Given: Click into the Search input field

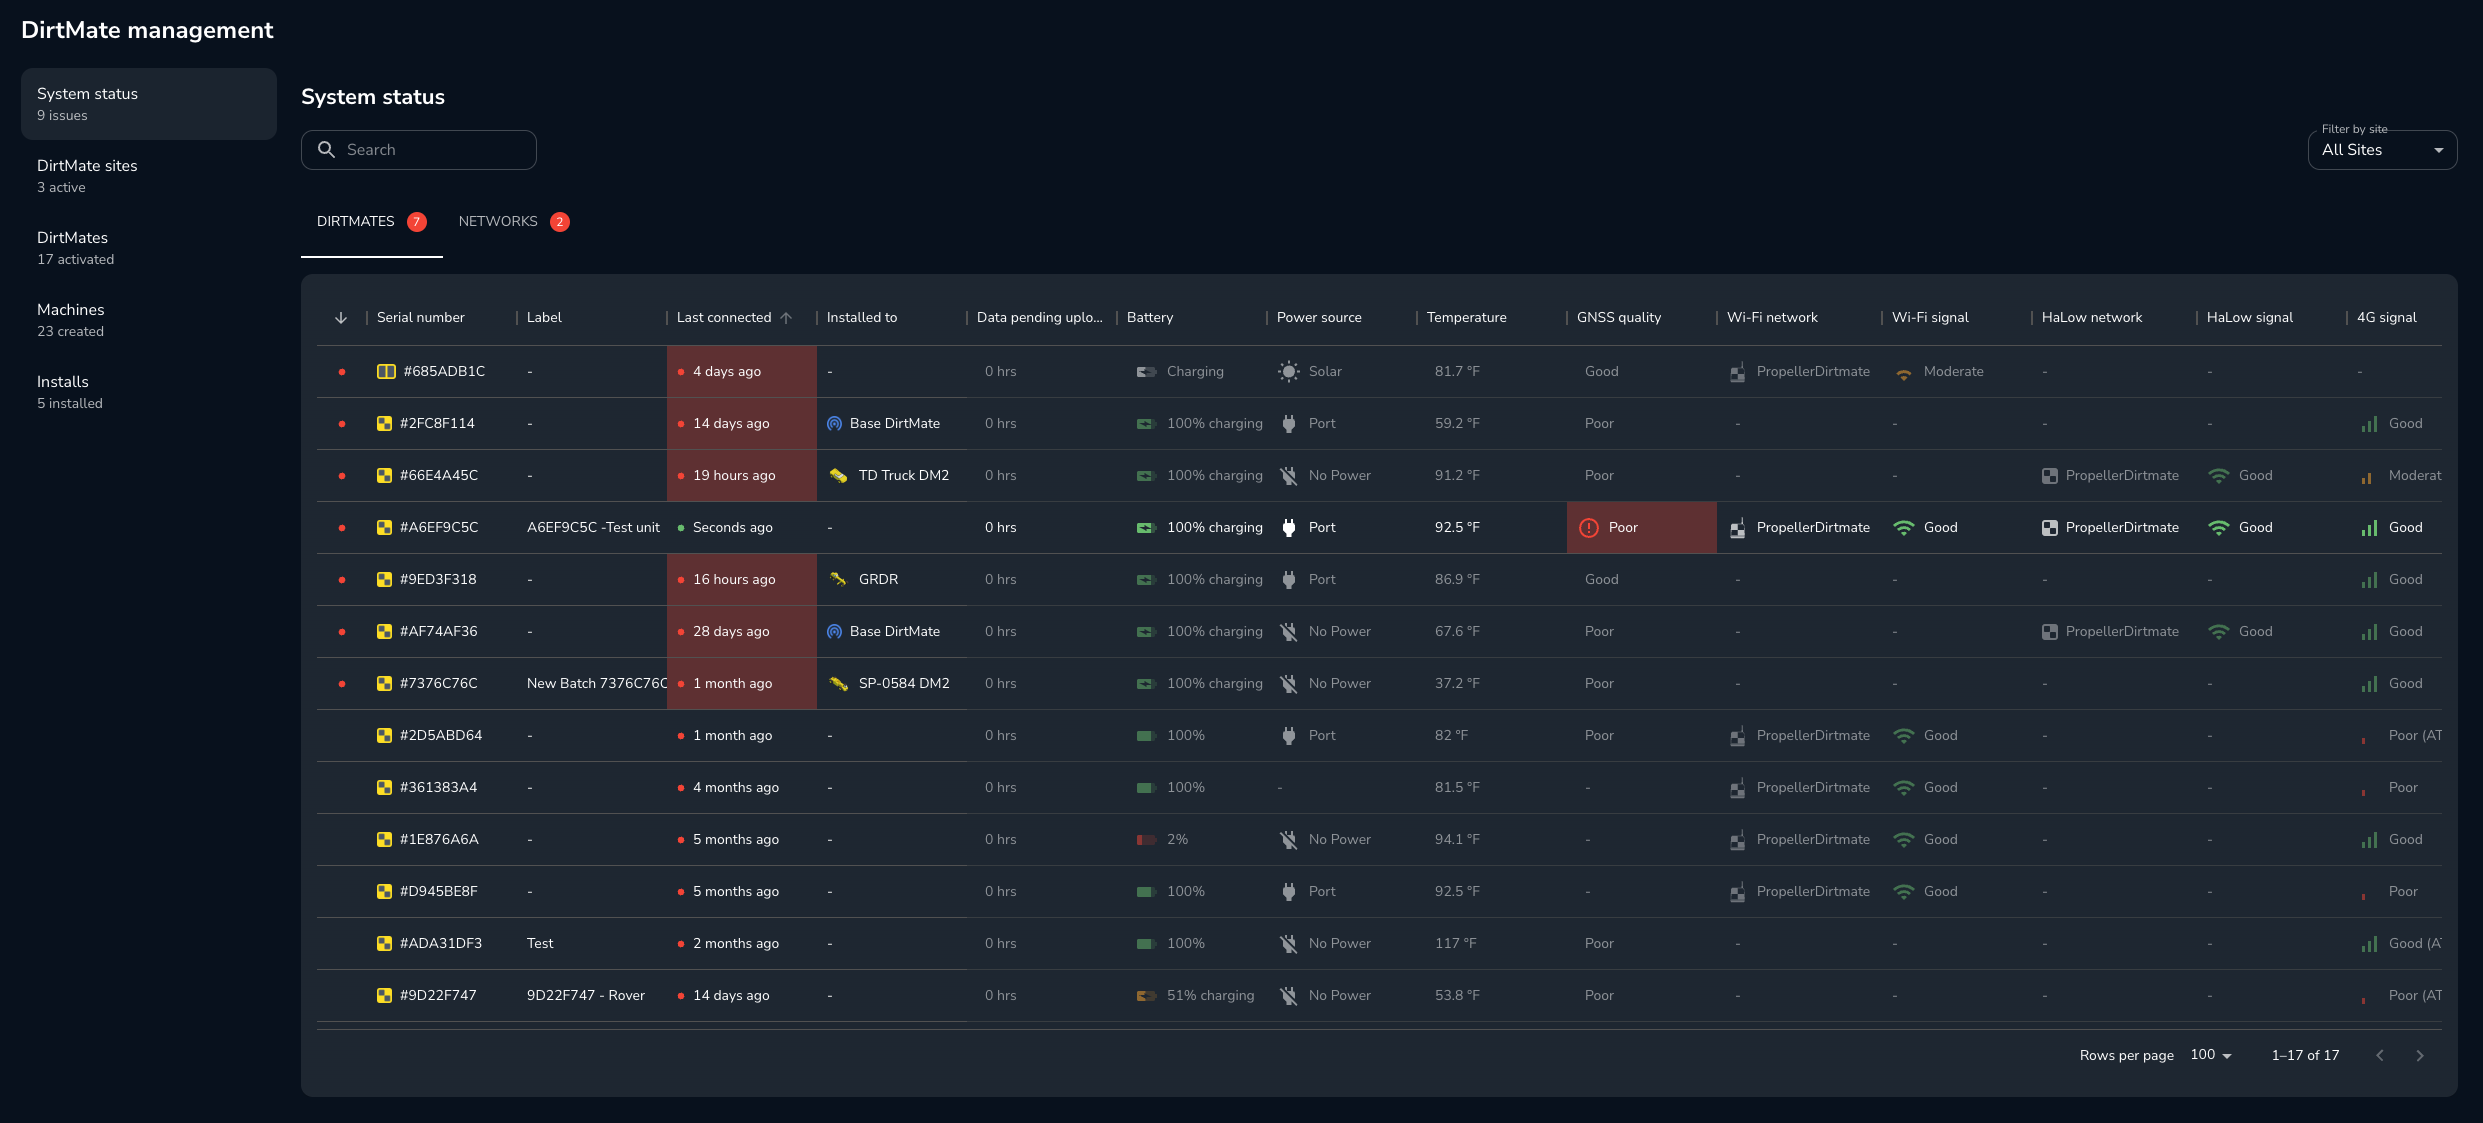Looking at the screenshot, I should (419, 150).
